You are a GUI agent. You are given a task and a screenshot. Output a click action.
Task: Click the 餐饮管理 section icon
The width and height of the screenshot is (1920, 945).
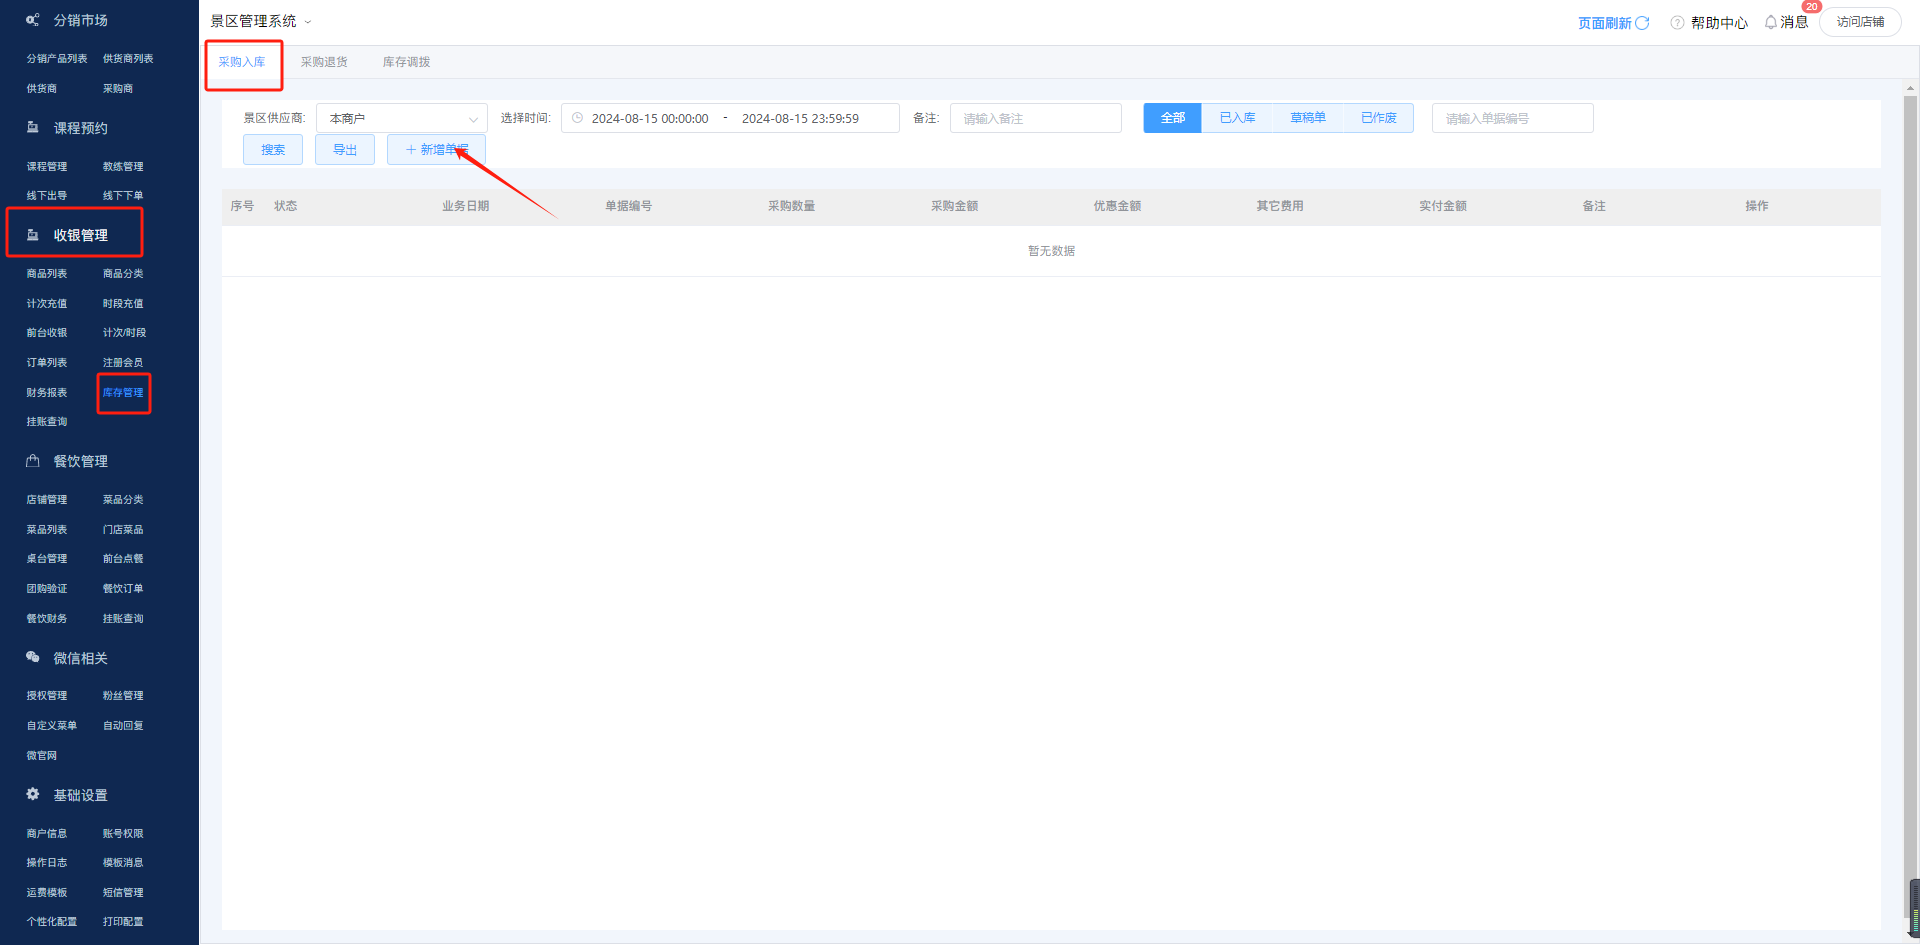[x=33, y=461]
